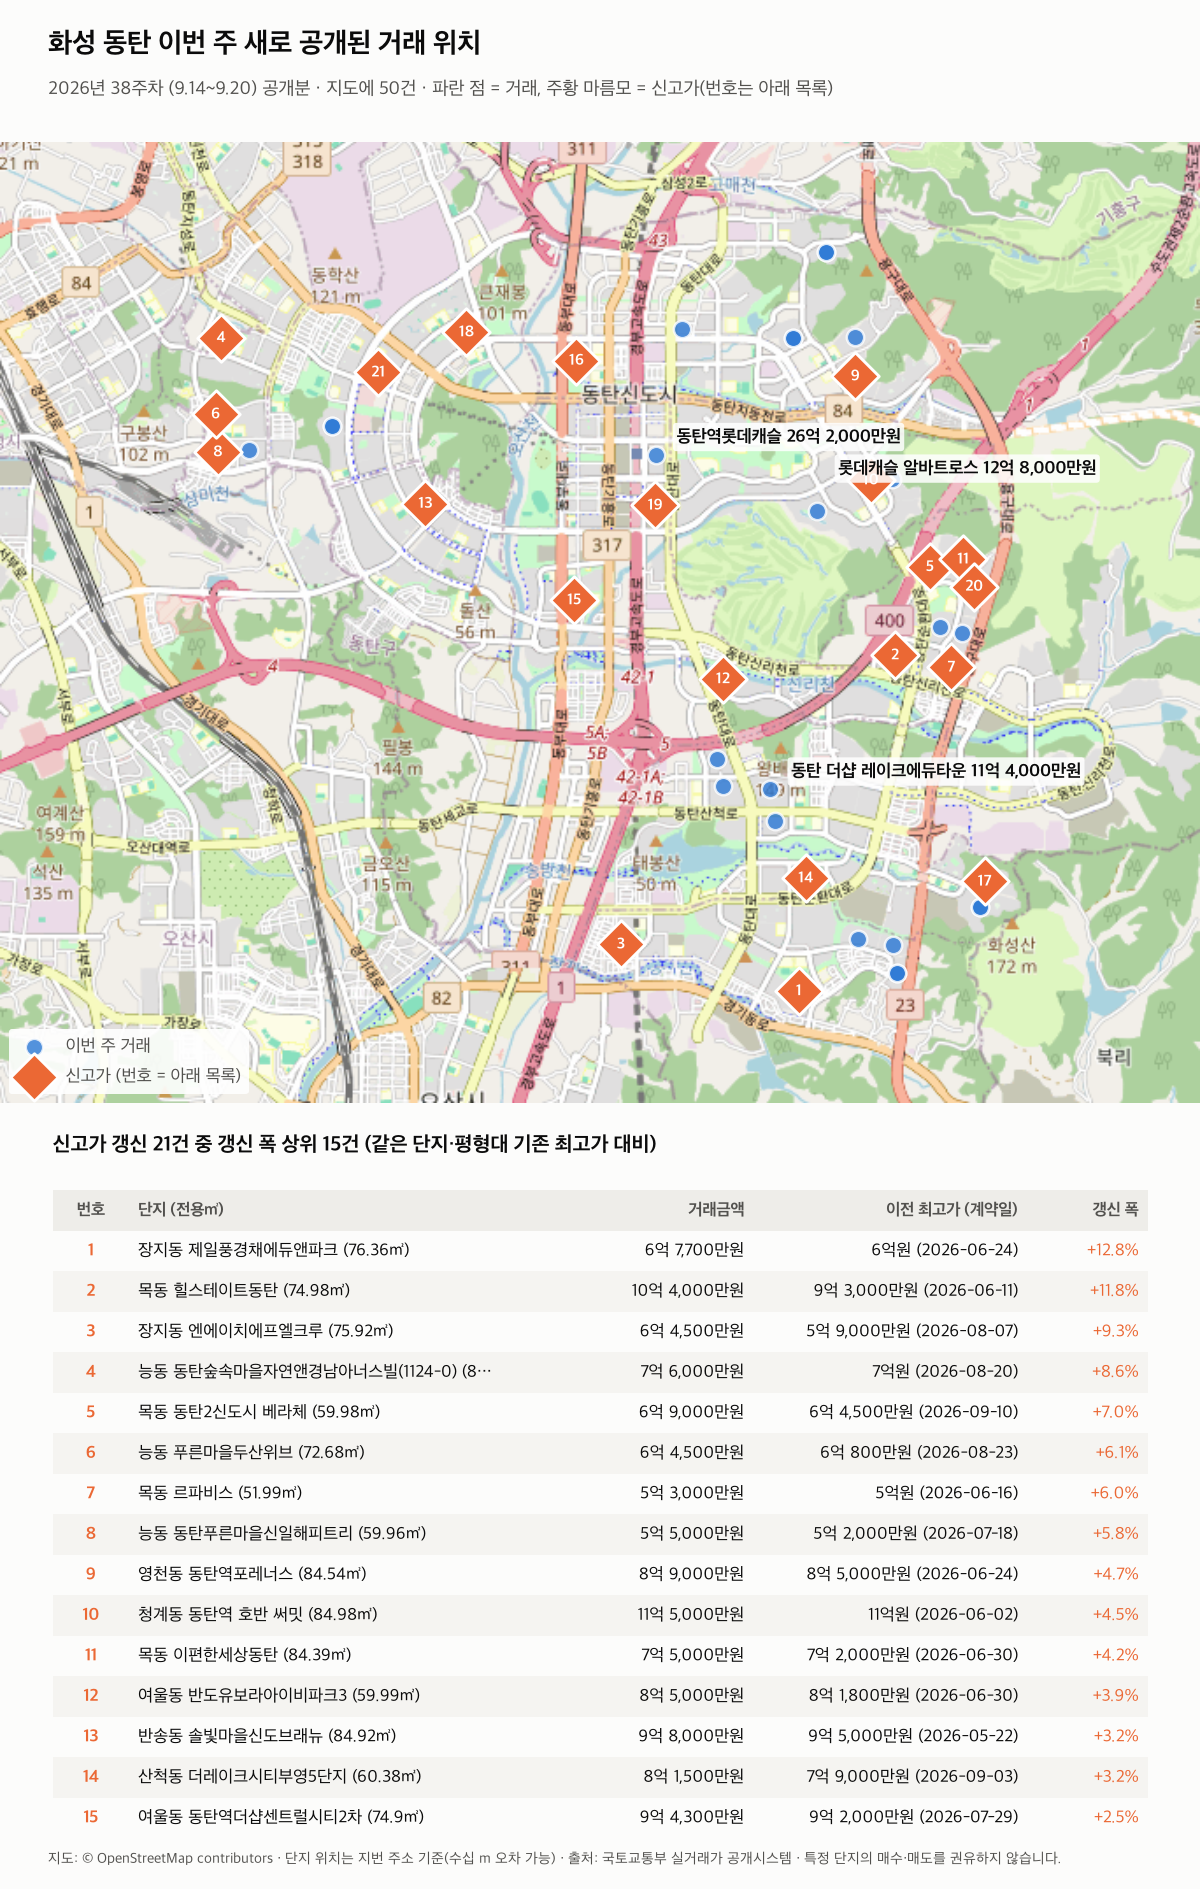Select row 청계동 동탄역 호반 써밋 (84.98㎡)

click(600, 1614)
